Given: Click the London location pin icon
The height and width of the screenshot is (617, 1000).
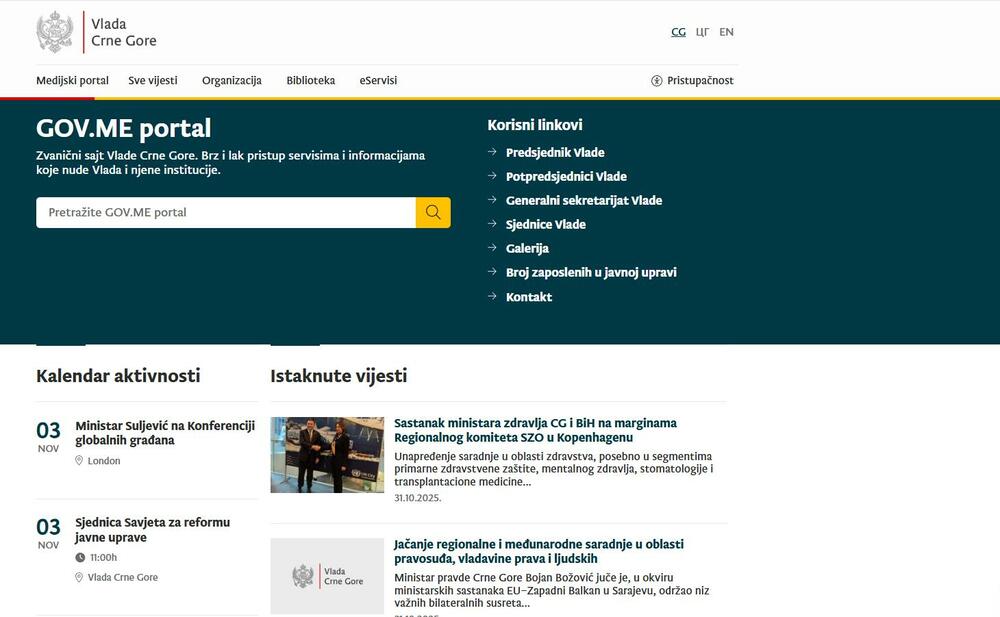Looking at the screenshot, I should tap(79, 461).
